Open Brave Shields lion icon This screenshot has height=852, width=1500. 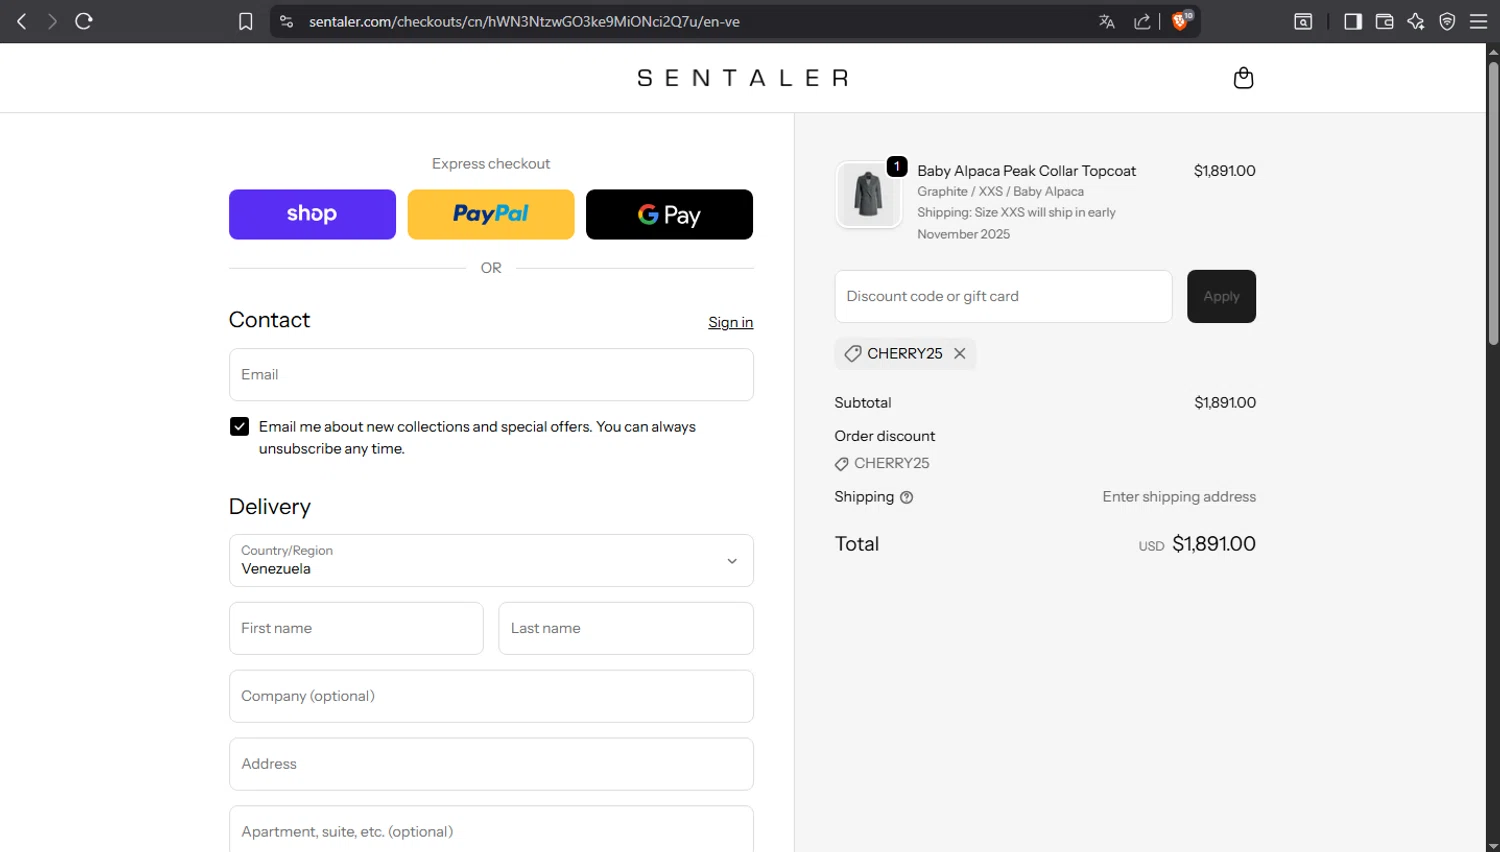tap(1181, 21)
